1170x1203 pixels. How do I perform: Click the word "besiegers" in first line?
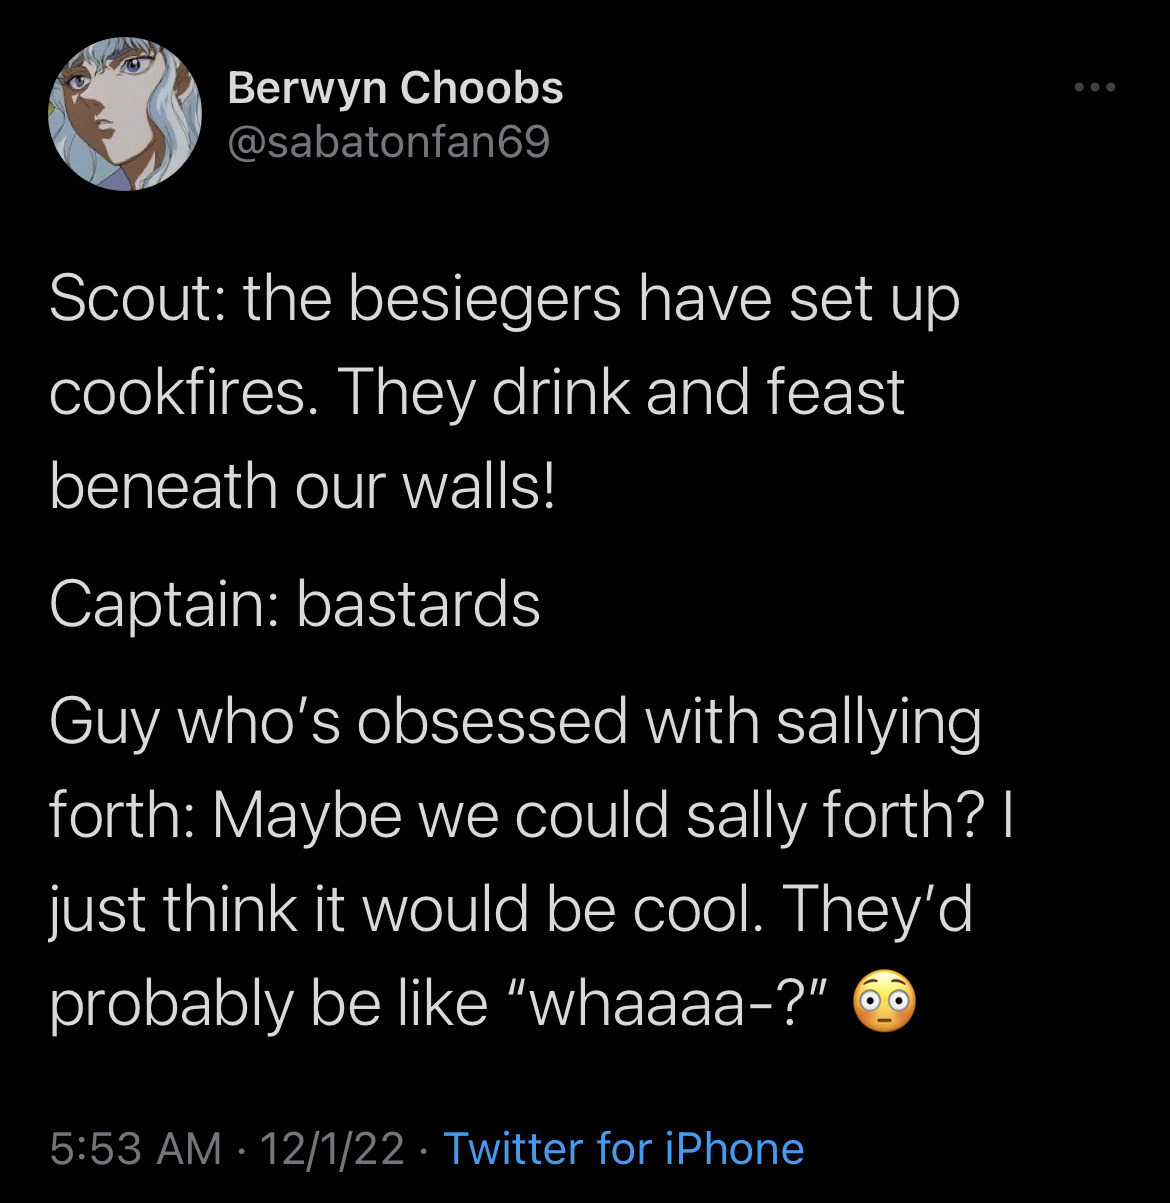click(x=484, y=298)
